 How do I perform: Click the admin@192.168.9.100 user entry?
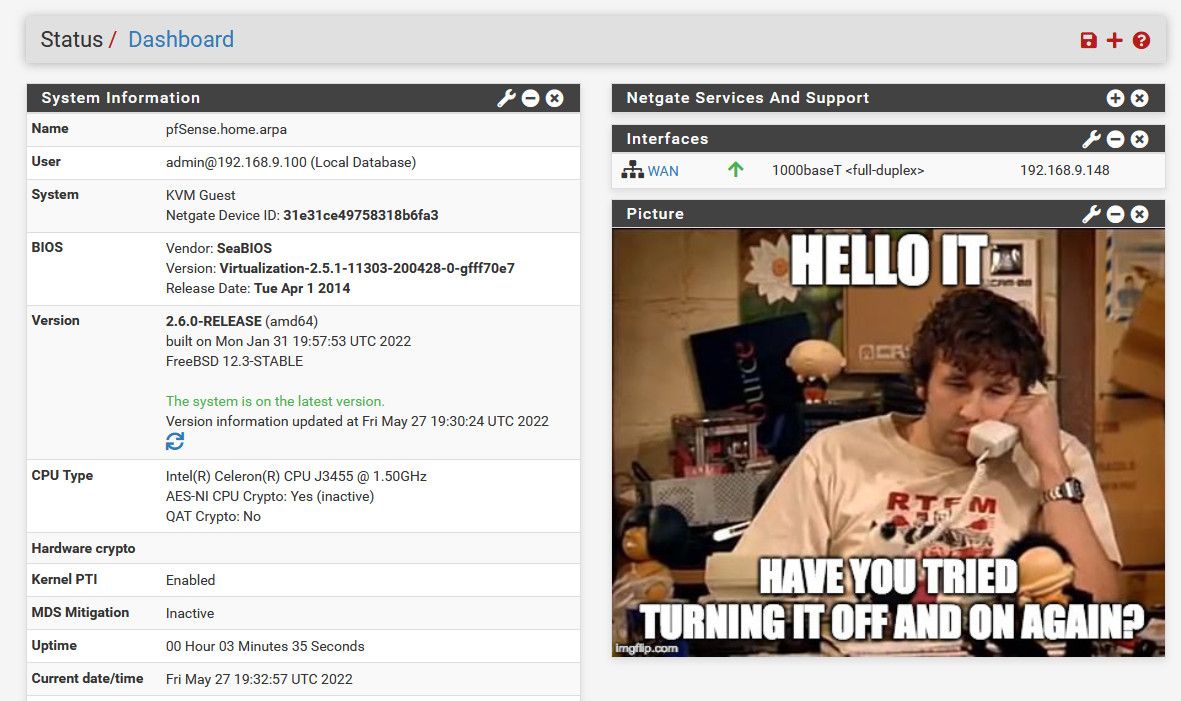coord(291,163)
